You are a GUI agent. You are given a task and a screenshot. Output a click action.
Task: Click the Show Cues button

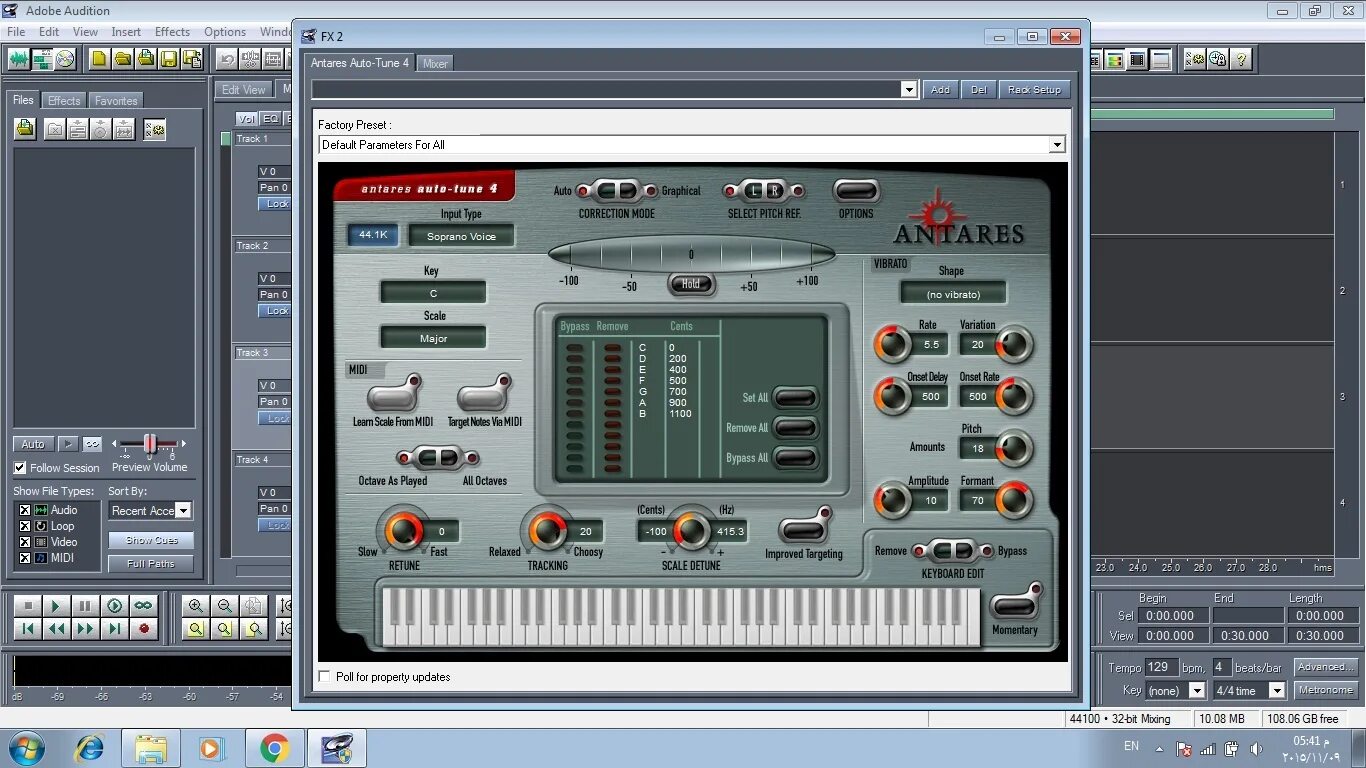151,540
